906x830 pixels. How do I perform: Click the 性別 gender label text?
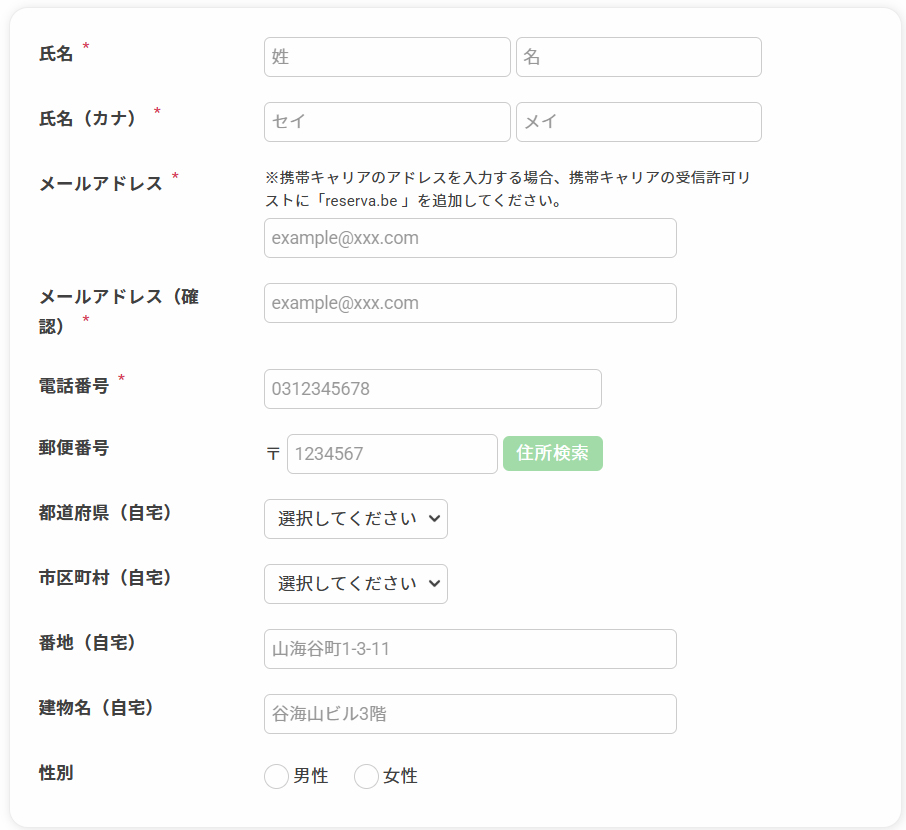56,772
